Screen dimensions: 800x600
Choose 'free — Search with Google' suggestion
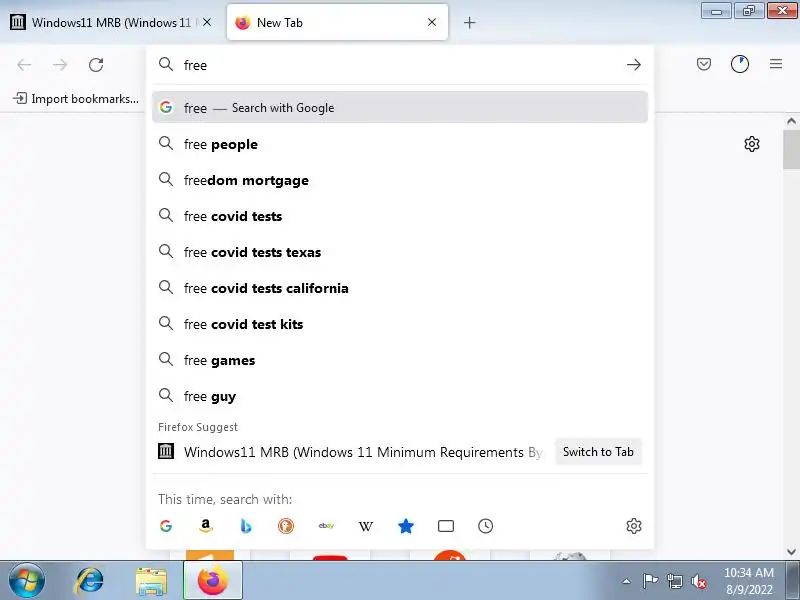coord(400,108)
